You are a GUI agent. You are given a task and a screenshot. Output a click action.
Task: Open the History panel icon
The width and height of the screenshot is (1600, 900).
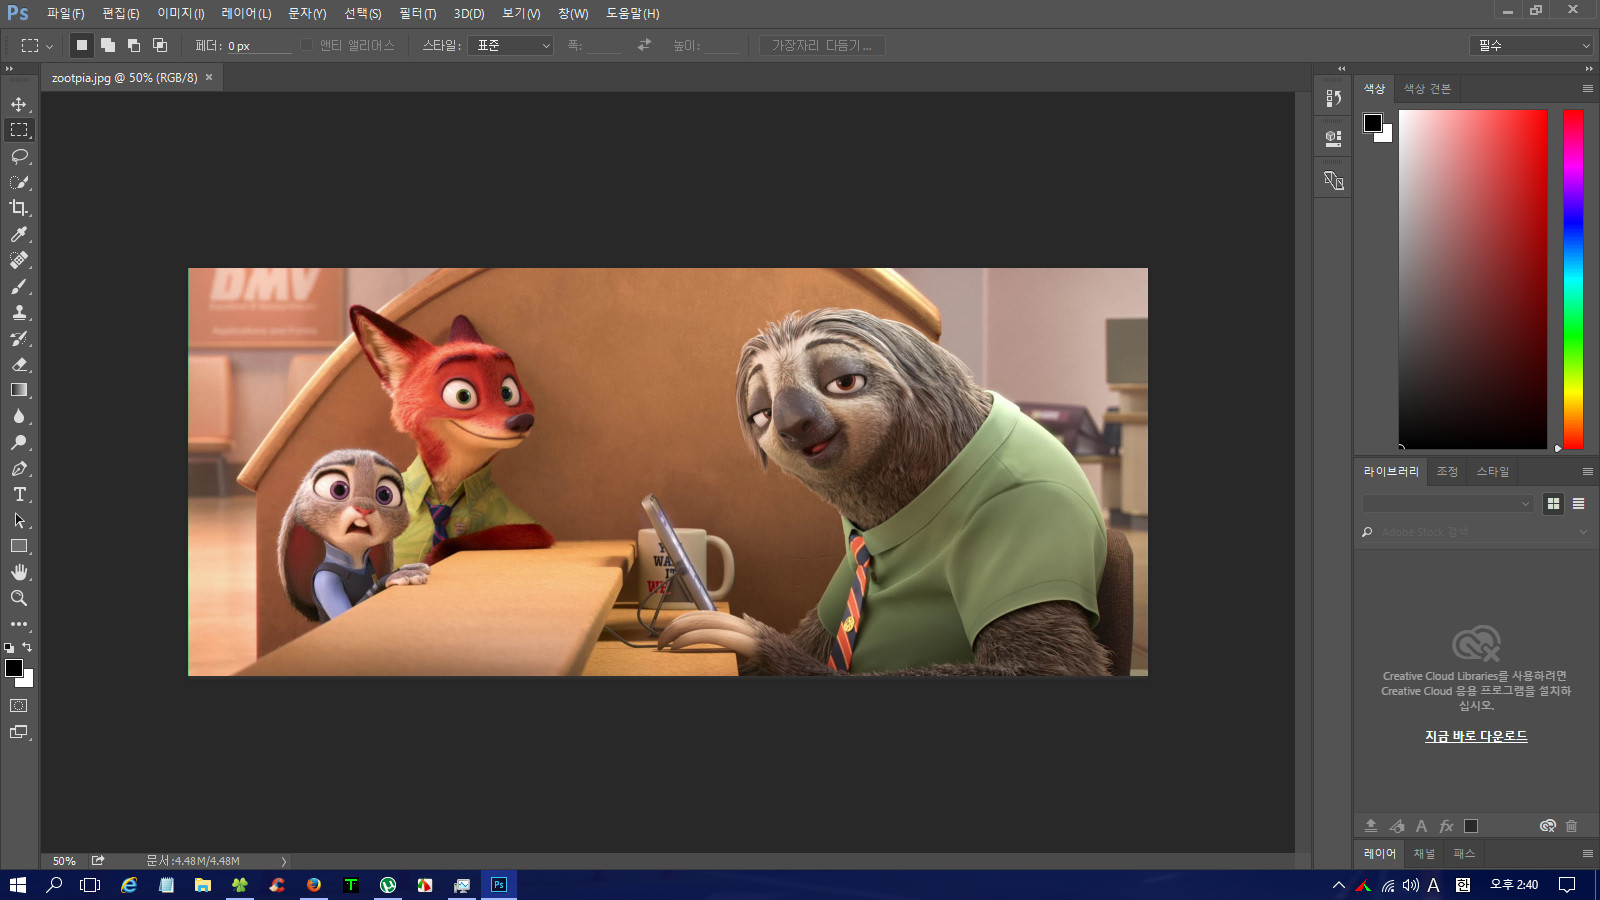[1333, 98]
